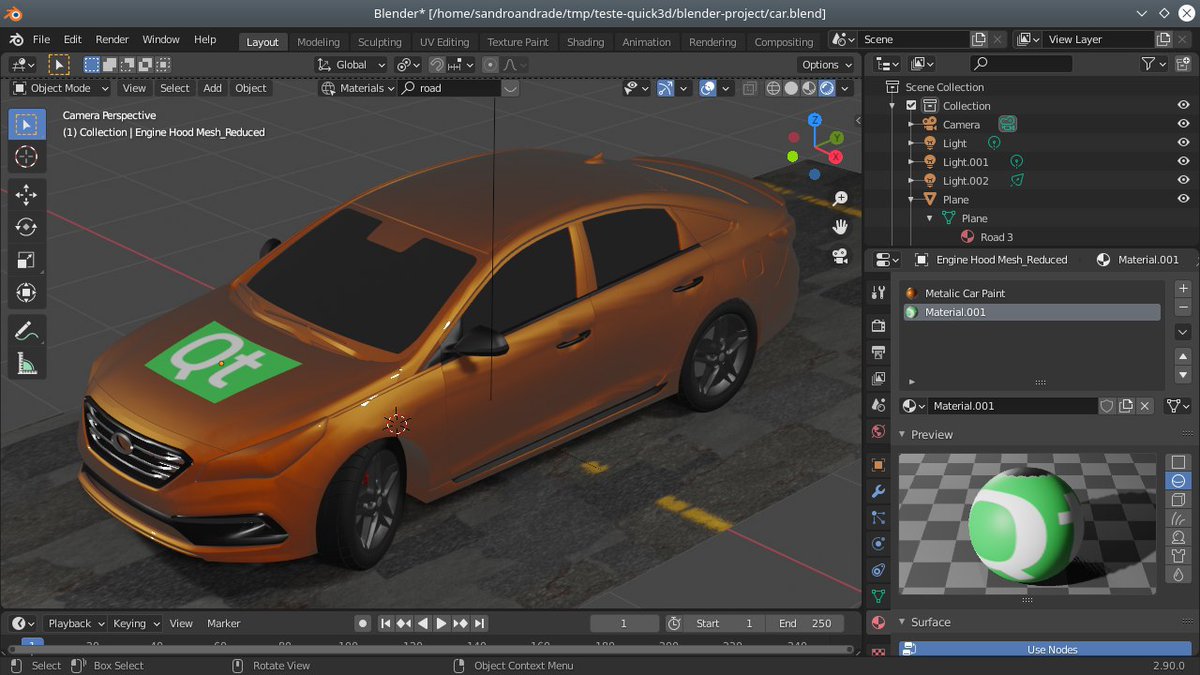Image resolution: width=1200 pixels, height=675 pixels.
Task: Select shader ball preview shape
Action: pyautogui.click(x=1178, y=538)
